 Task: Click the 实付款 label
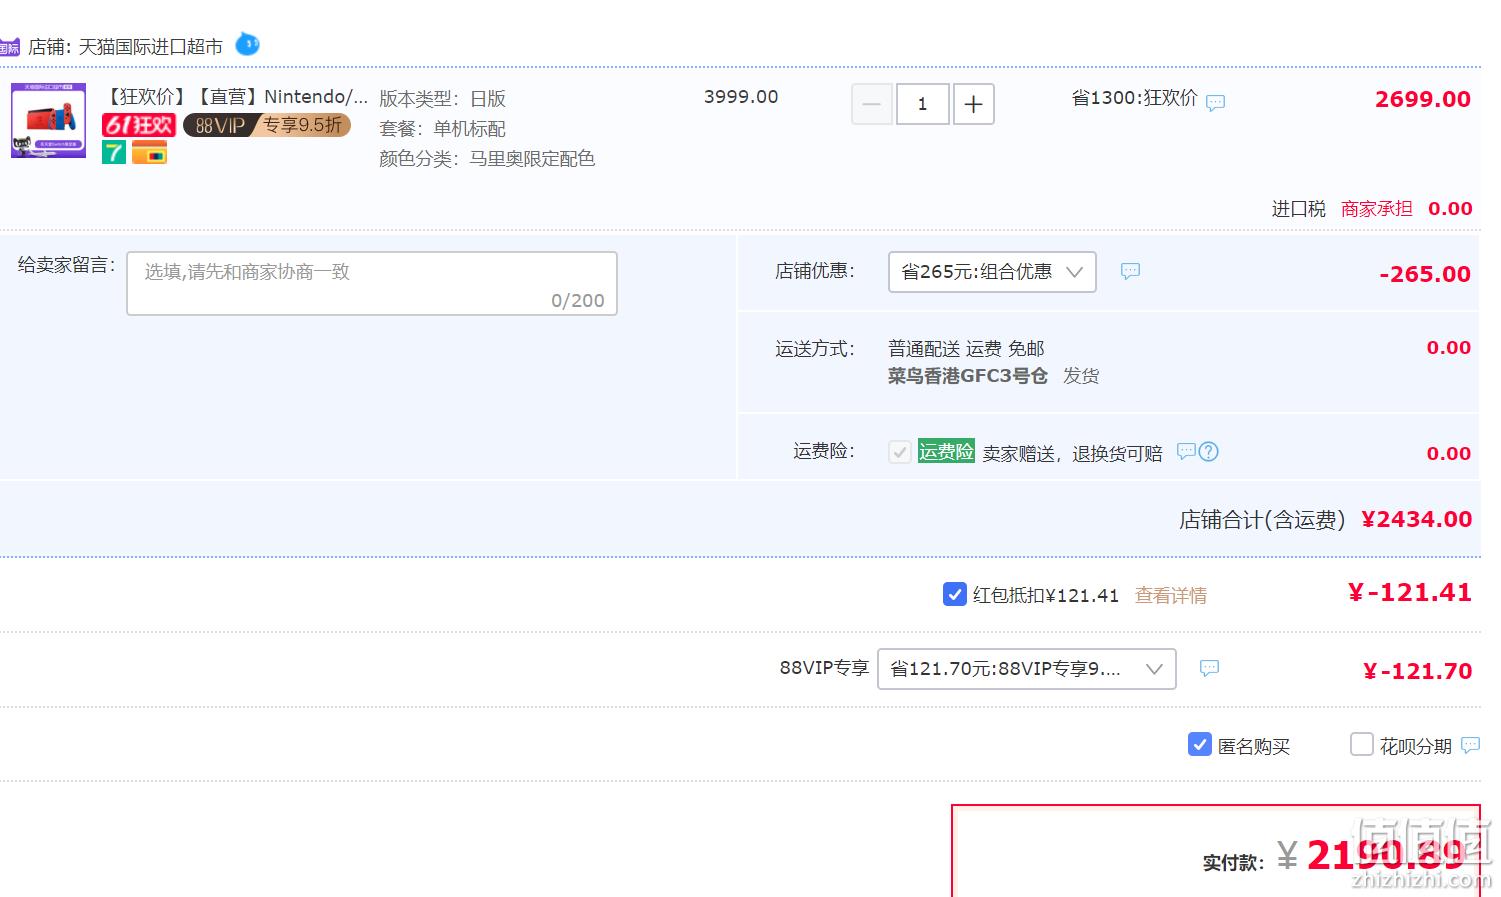(1233, 862)
